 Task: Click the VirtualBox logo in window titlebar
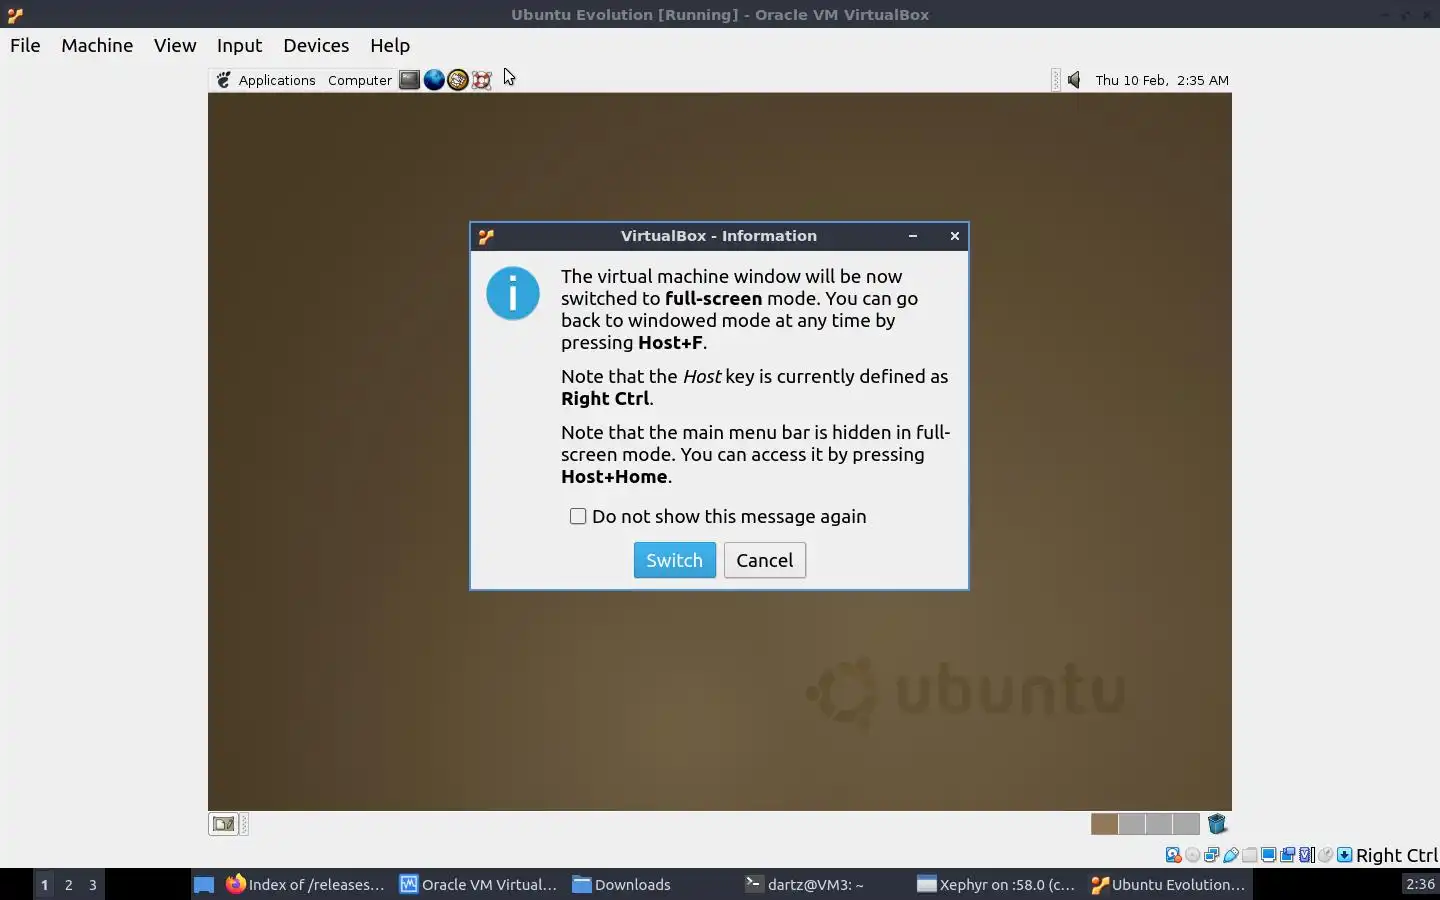coord(15,14)
